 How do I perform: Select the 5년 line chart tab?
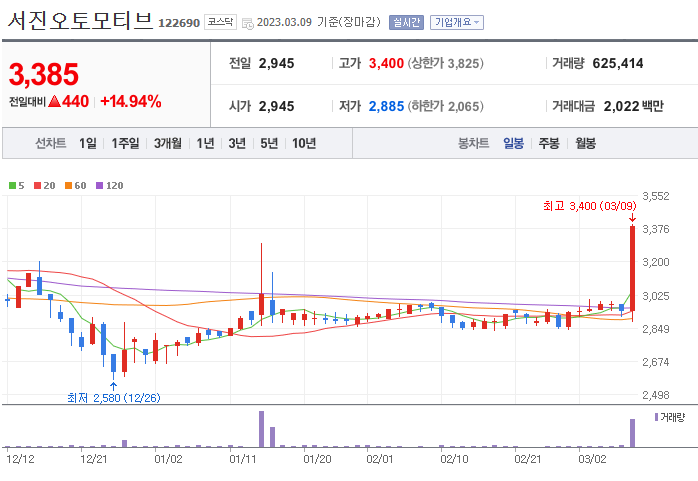pos(269,143)
